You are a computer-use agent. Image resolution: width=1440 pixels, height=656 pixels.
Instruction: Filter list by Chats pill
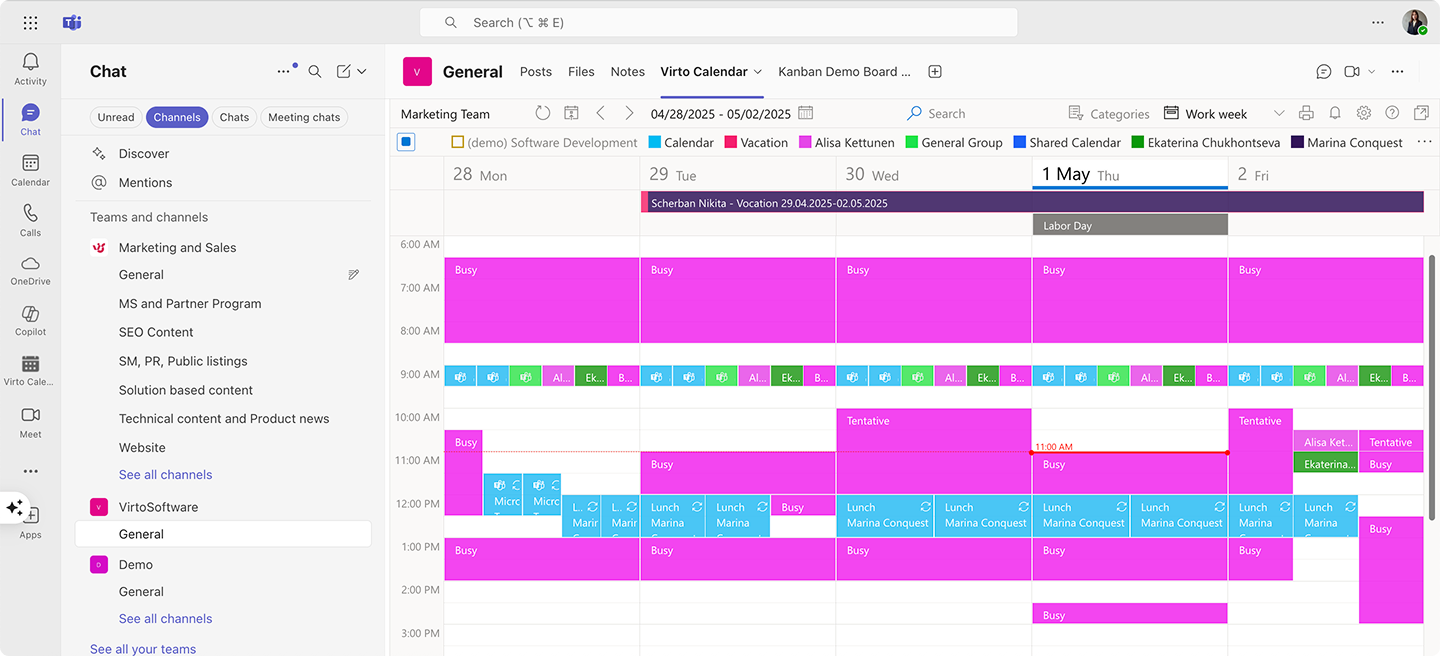234,117
